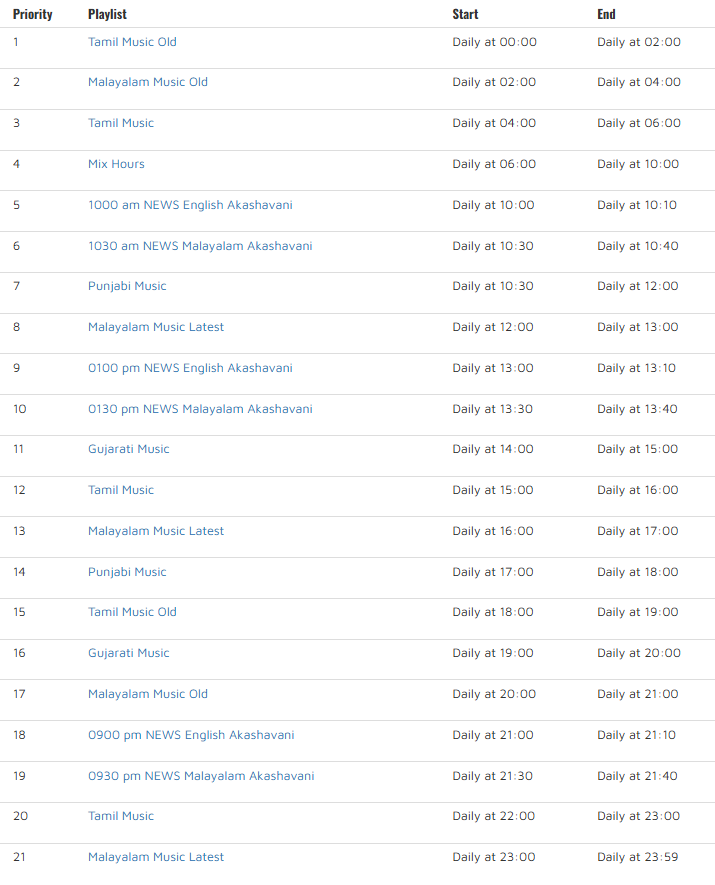715x885 pixels.
Task: Open 0100 pm NEWS English Akashavani playlist
Action: pos(190,368)
